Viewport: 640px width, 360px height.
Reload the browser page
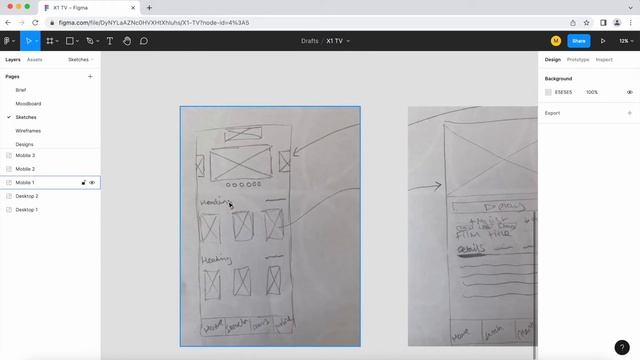[x=35, y=23]
